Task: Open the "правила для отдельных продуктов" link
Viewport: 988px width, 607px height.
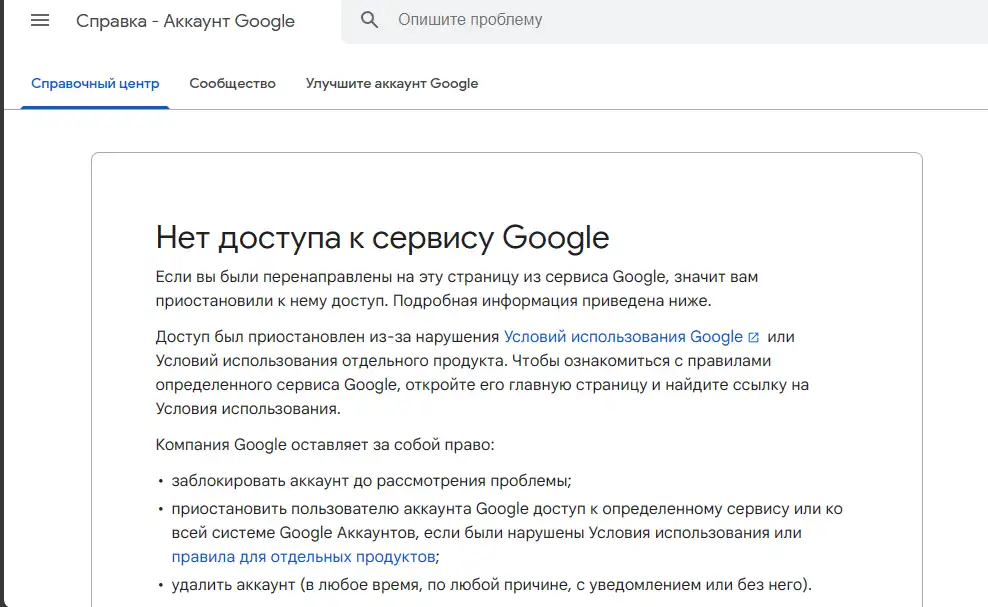Action: [303, 556]
